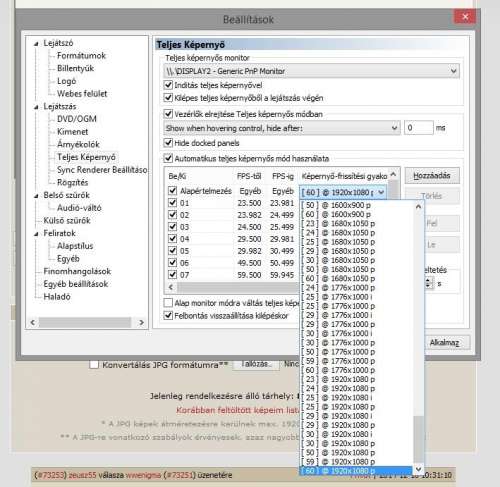Image resolution: width=500 pixels, height=487 pixels.
Task: Collapse the Belső szűrők tree node
Action: (x=36, y=195)
